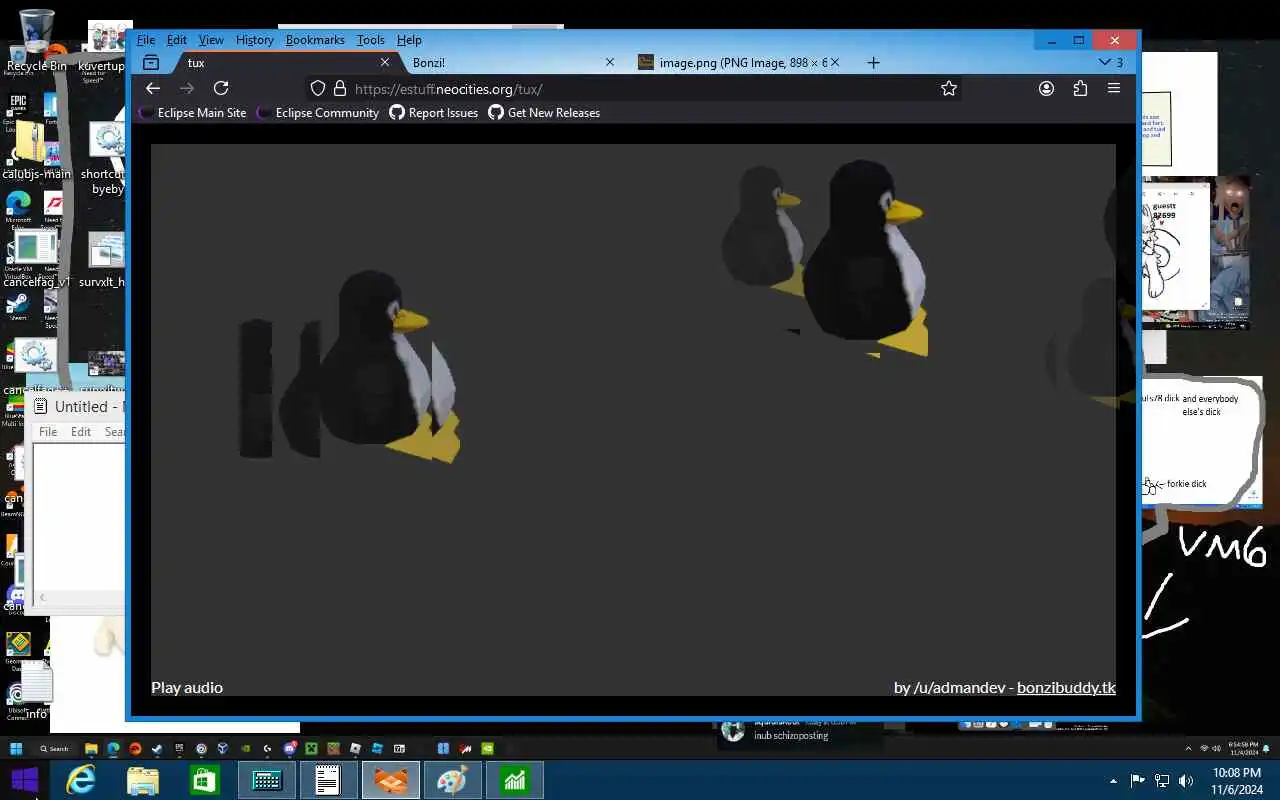The image size is (1280, 800).
Task: Follow the bonzibuddy.tk link
Action: pyautogui.click(x=1066, y=687)
